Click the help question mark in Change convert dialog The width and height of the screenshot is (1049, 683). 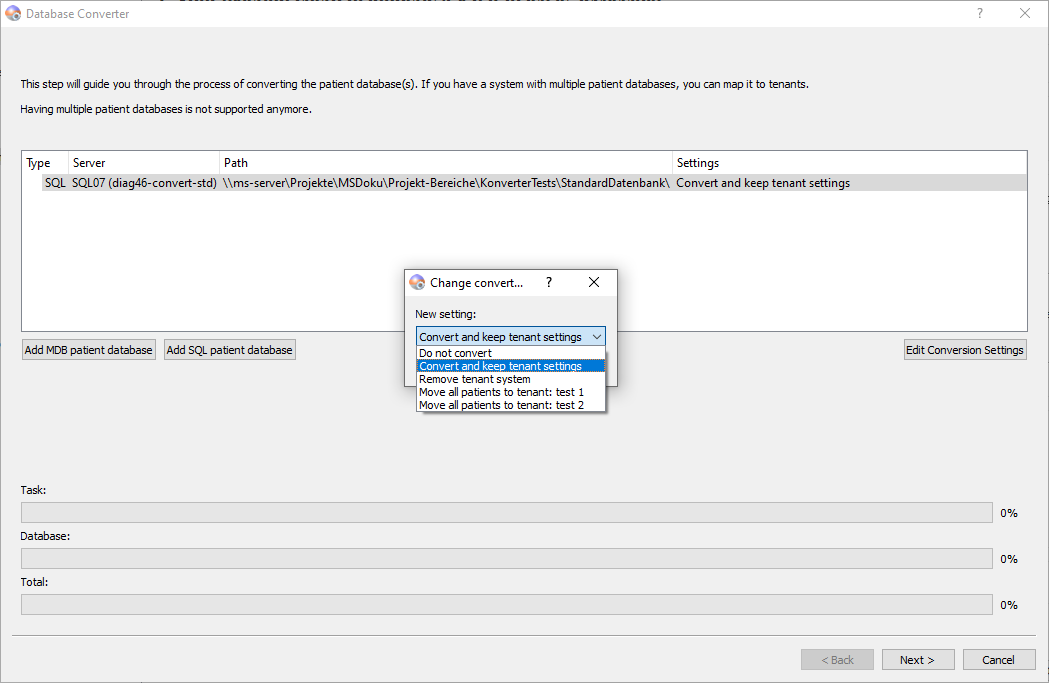548,283
